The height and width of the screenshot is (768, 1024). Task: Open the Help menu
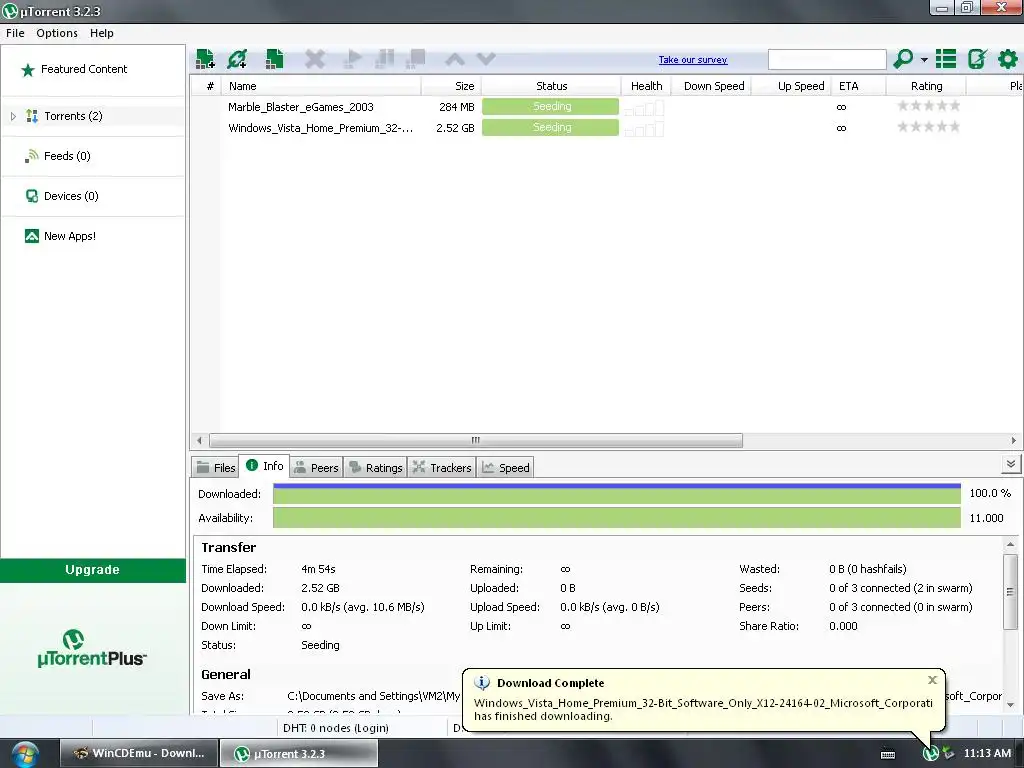coord(102,33)
